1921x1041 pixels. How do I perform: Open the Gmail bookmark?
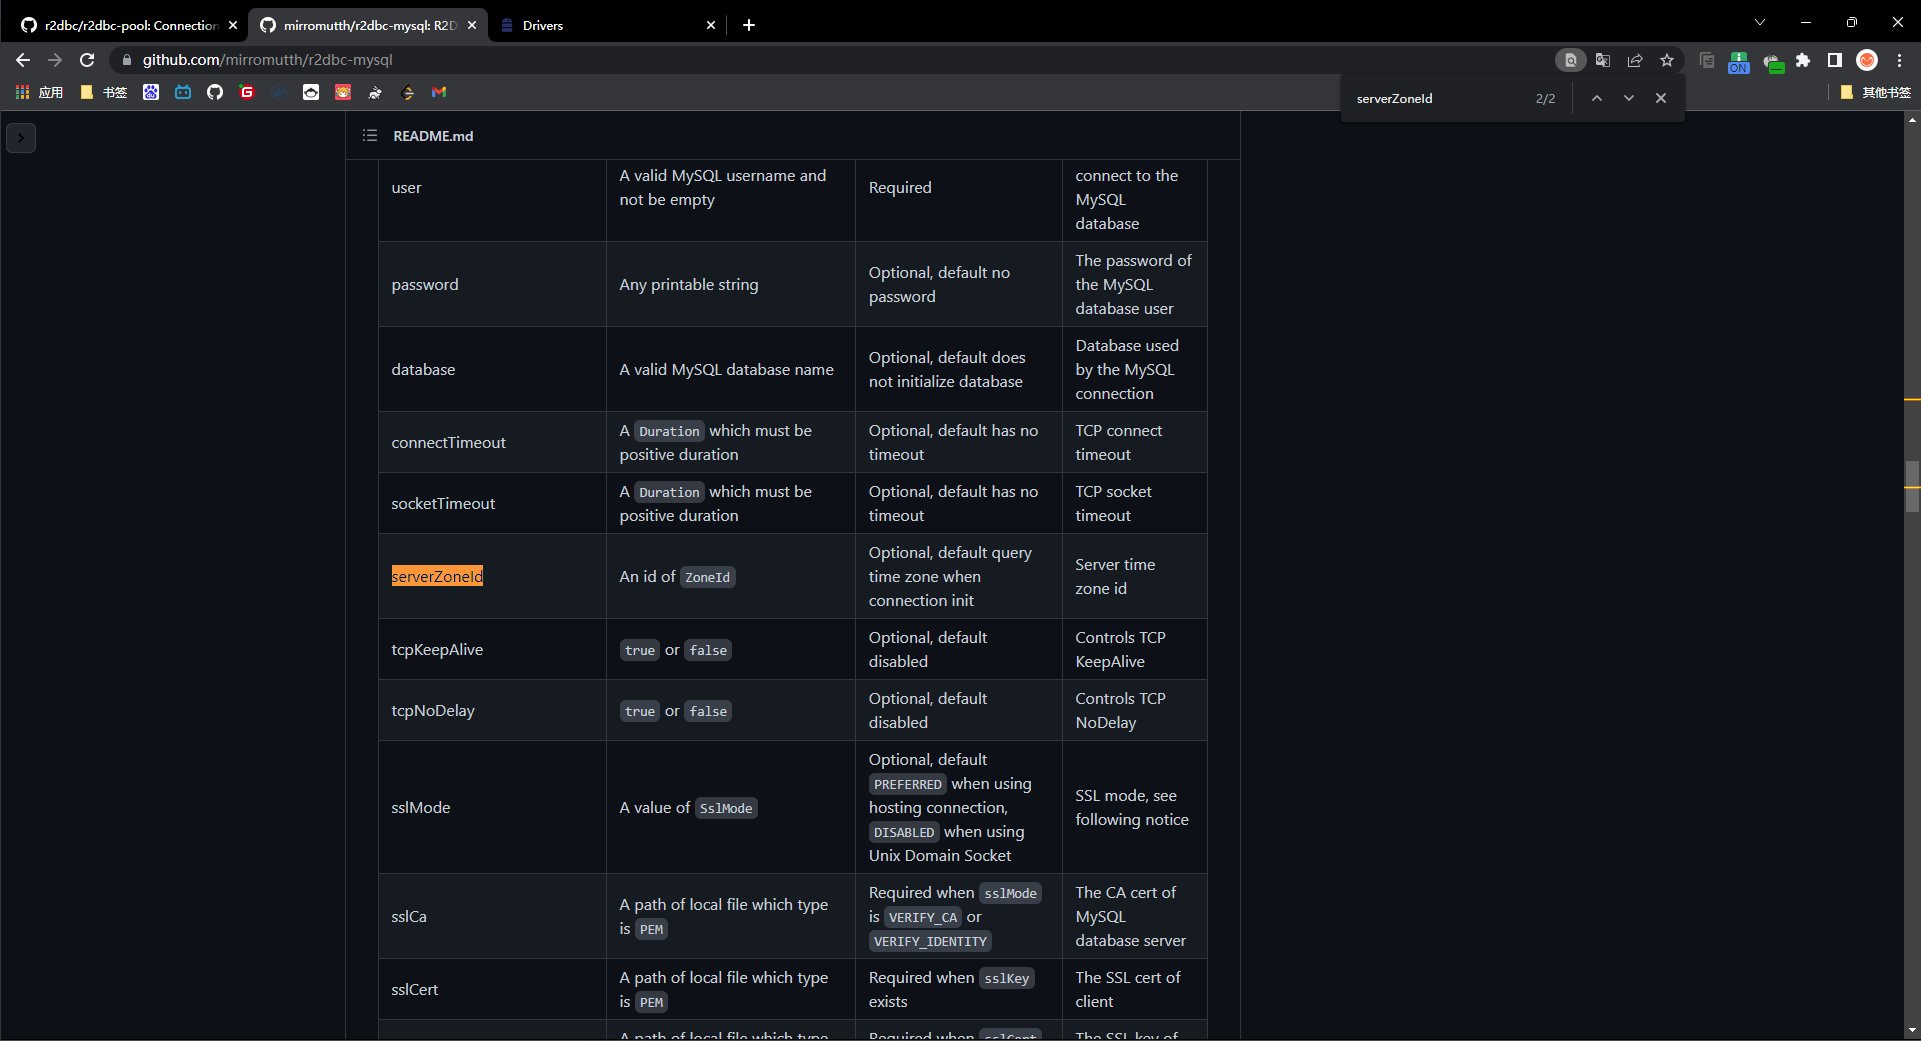click(439, 92)
